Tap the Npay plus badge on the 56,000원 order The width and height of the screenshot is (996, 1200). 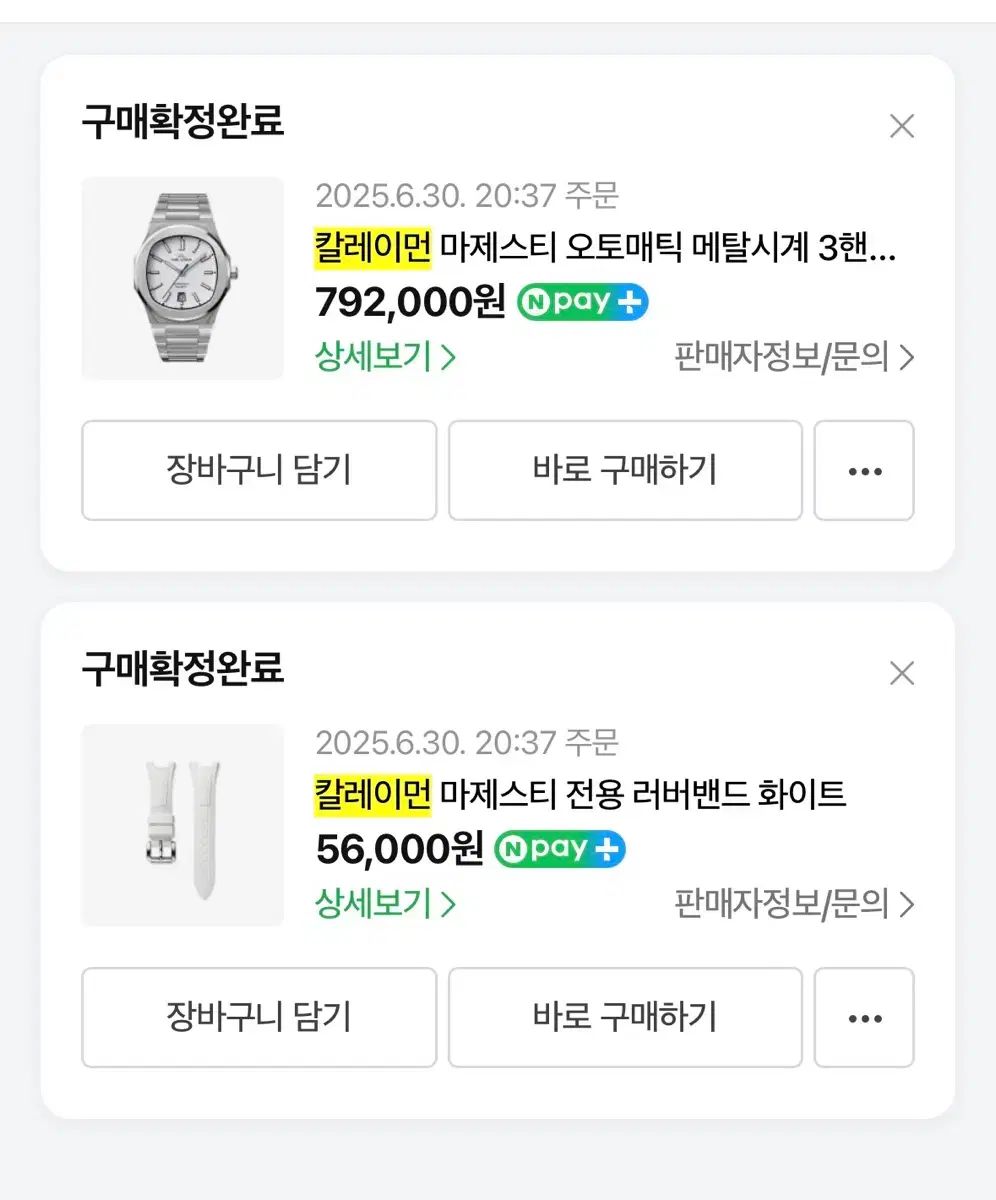click(560, 849)
